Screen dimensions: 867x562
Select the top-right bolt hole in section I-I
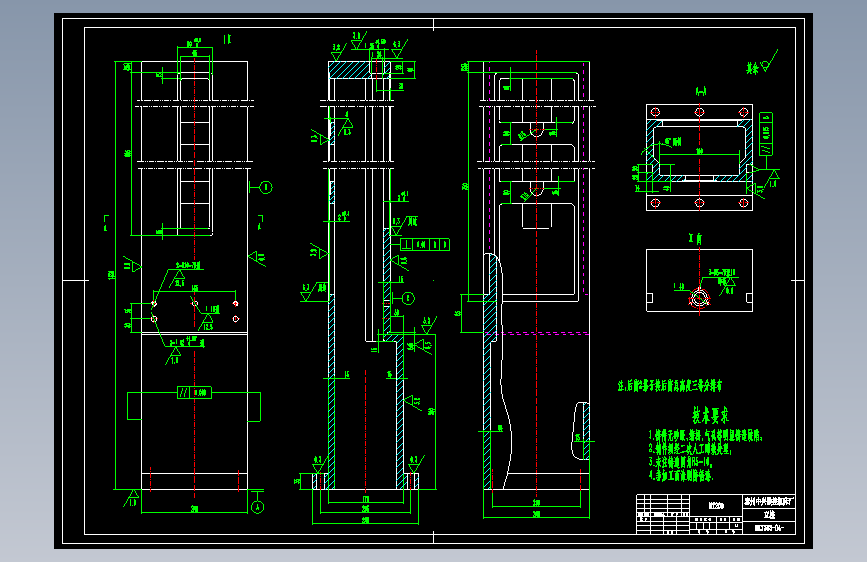pos(744,112)
